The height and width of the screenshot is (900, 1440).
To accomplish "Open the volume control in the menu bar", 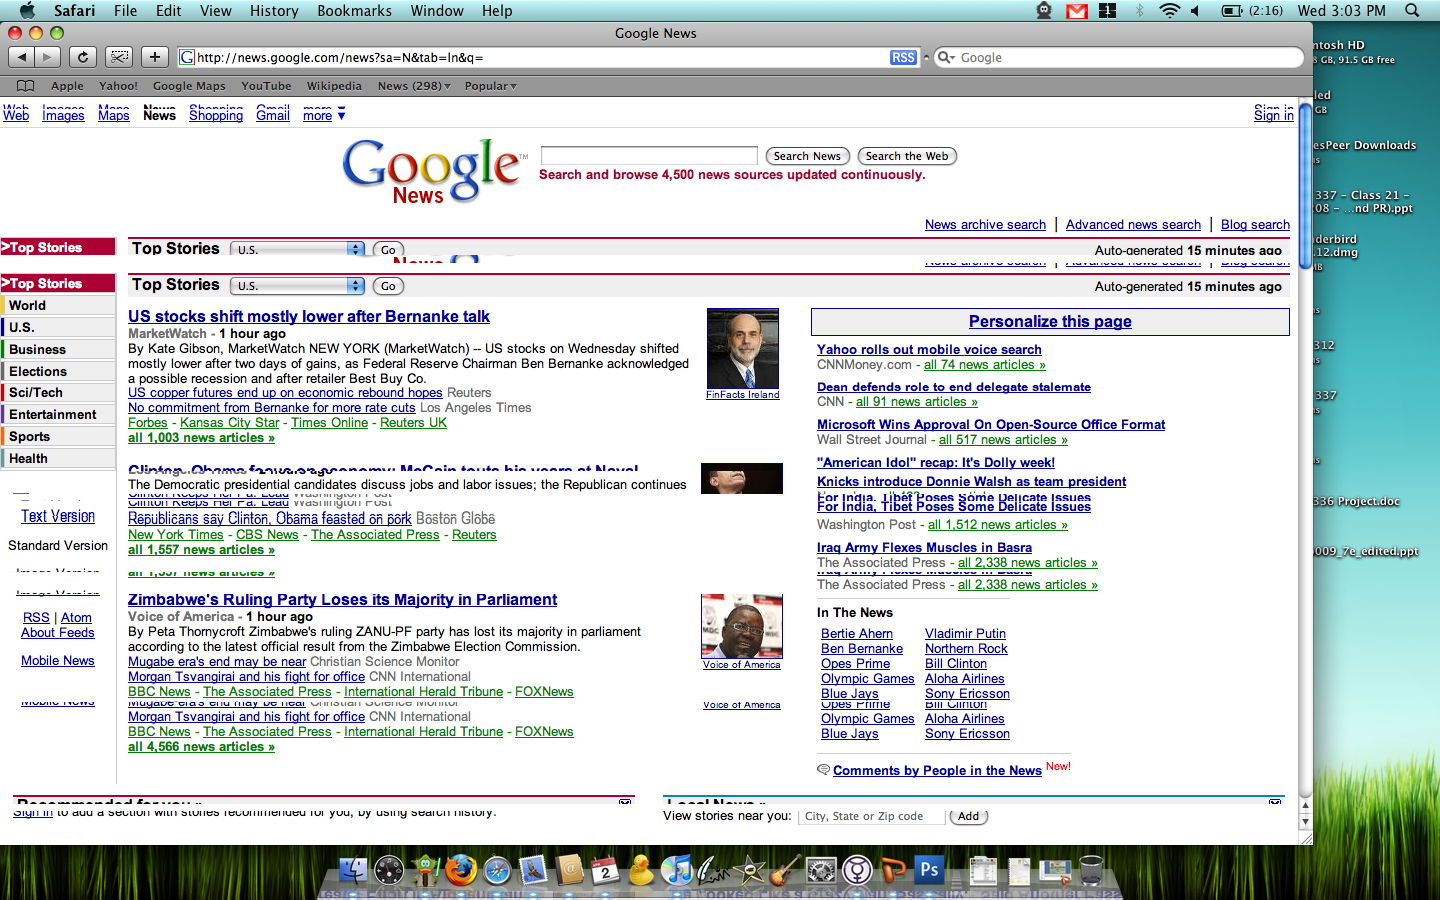I will click(1196, 11).
